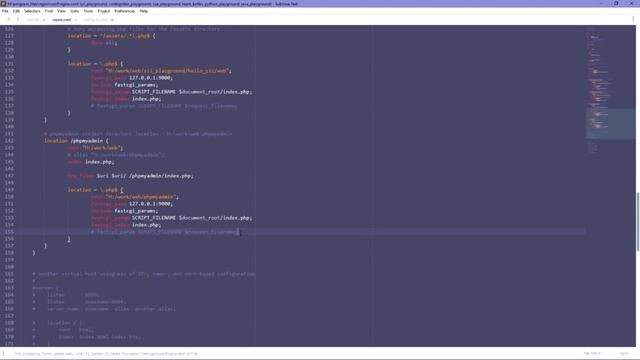The height and width of the screenshot is (360, 640).
Task: Click the comment about another virtual host line 161
Action: coord(144,274)
